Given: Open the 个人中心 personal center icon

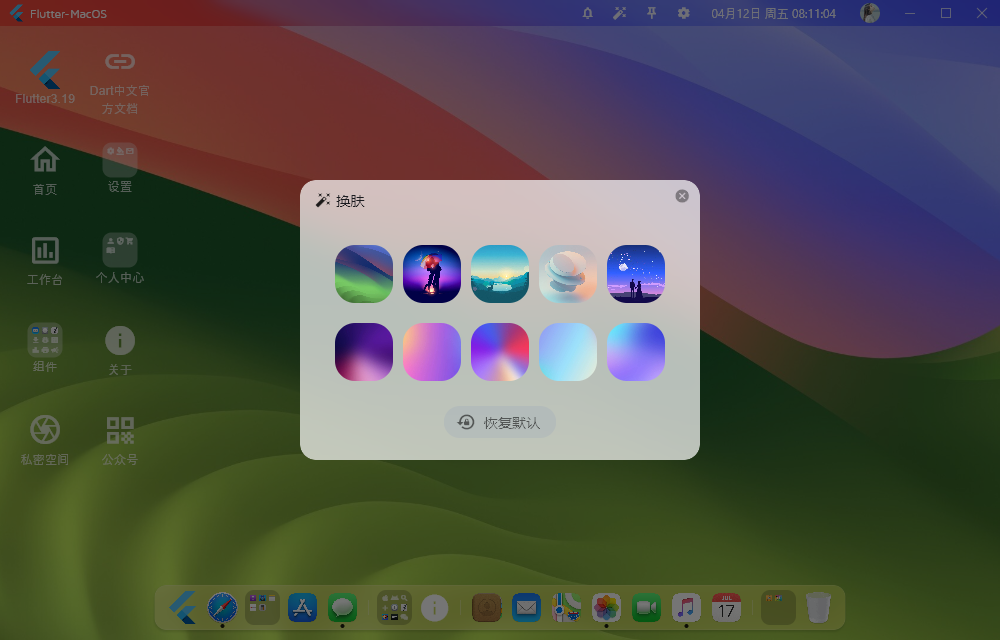Looking at the screenshot, I should click(x=119, y=260).
